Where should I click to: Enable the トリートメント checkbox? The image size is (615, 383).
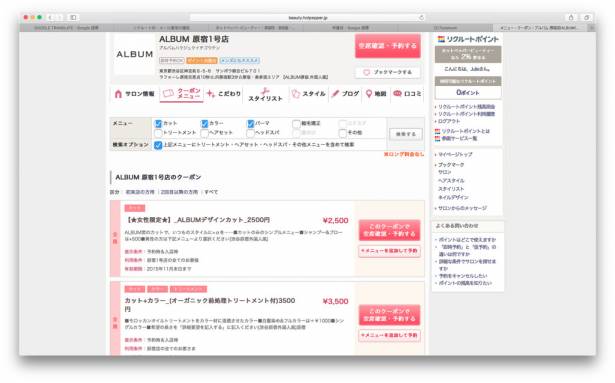158,133
